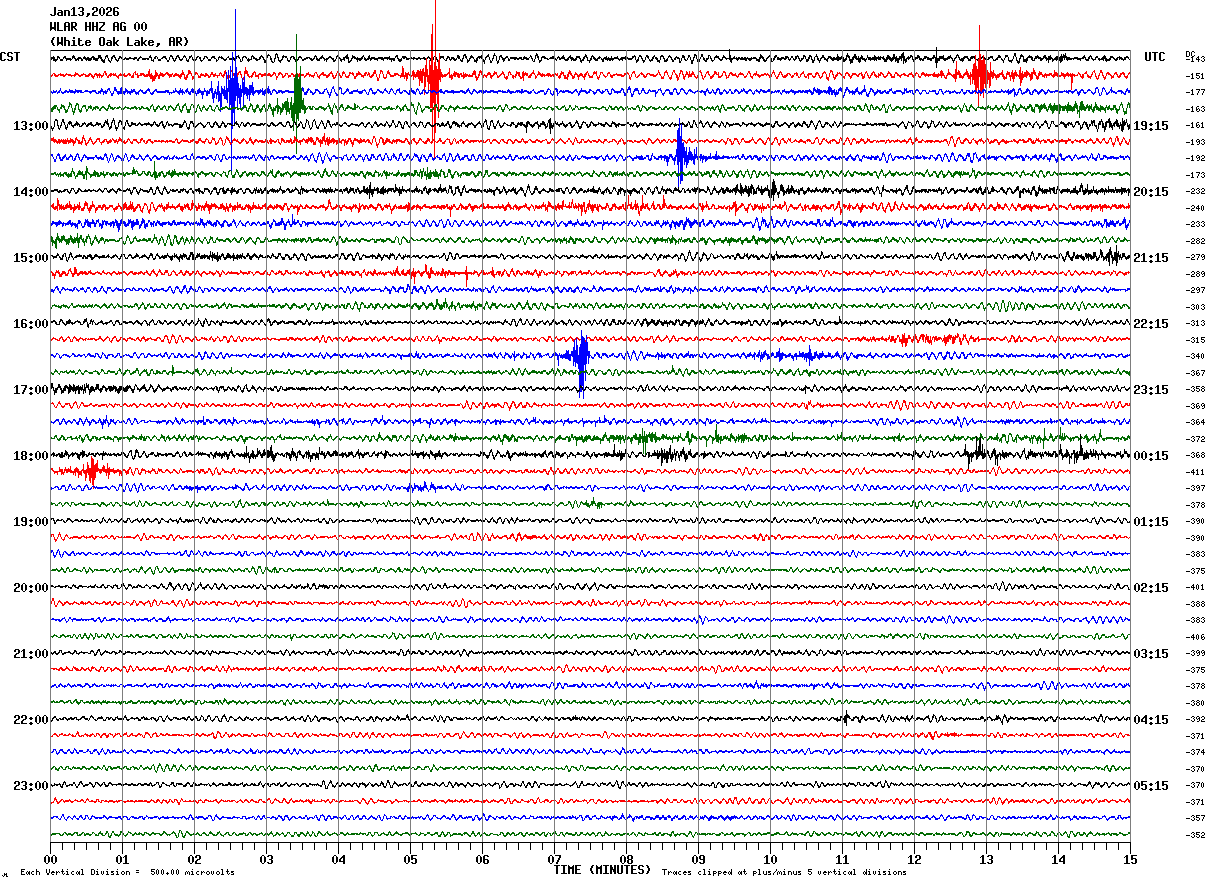This screenshot has width=1210, height=886.
Task: Select the 18:00 CST time label
Action: (30, 456)
